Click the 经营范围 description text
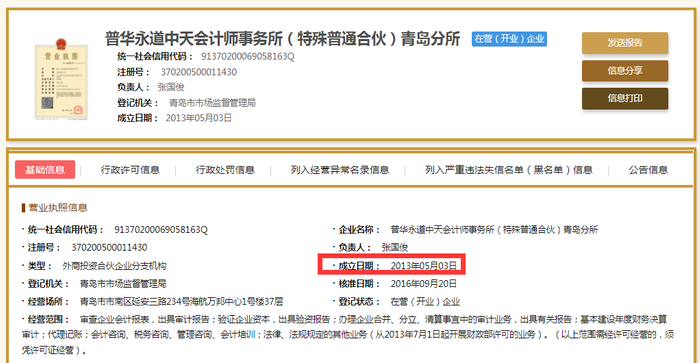 348,335
